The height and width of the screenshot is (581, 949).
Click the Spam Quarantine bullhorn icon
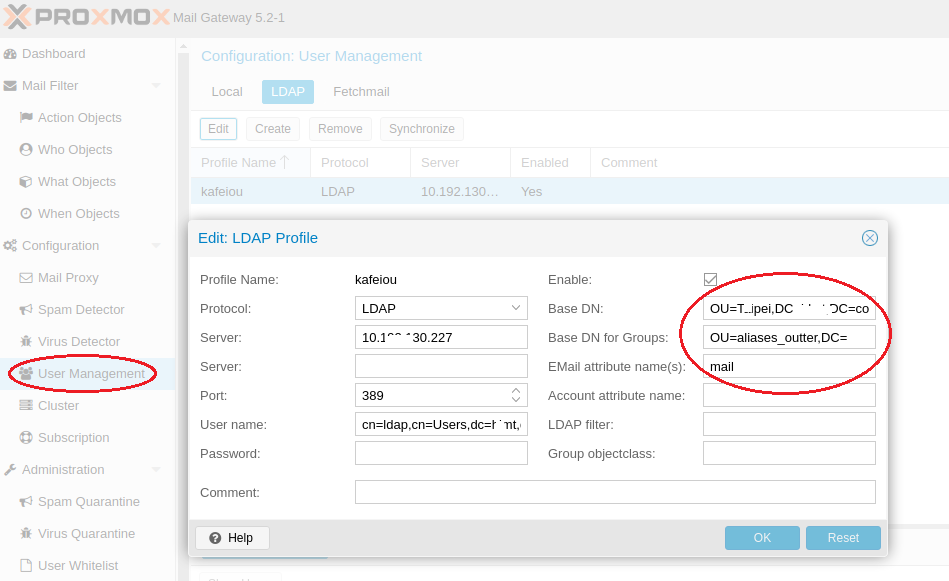[x=26, y=502]
